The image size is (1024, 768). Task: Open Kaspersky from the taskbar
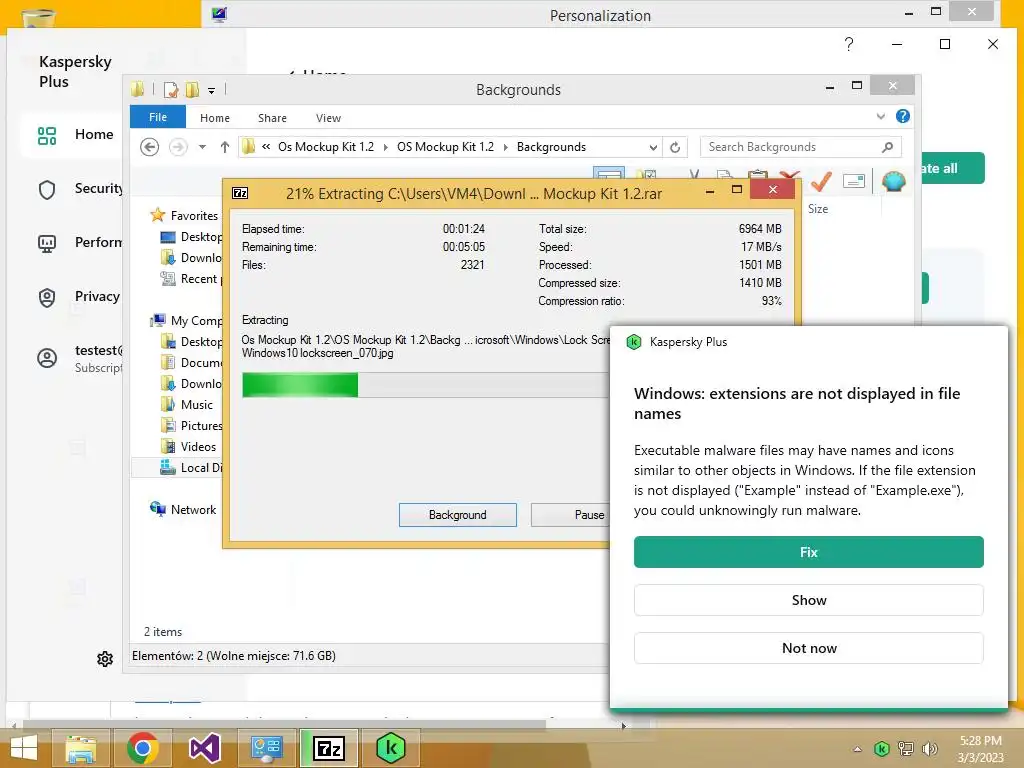click(x=391, y=748)
